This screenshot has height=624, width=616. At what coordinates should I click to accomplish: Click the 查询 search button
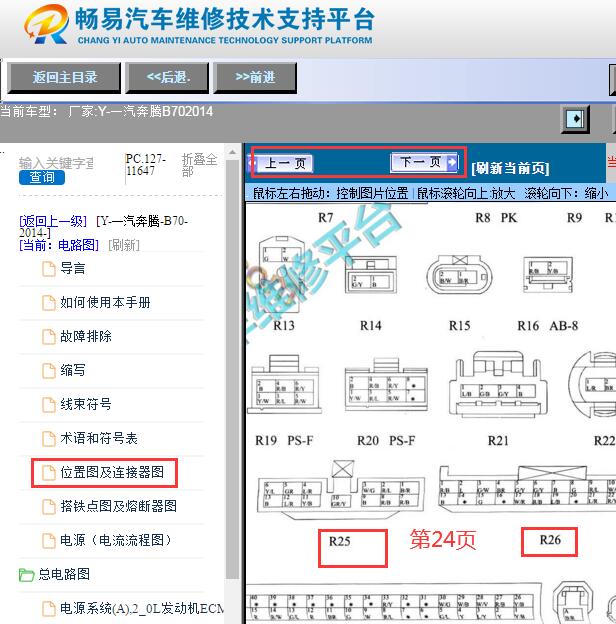[x=42, y=177]
